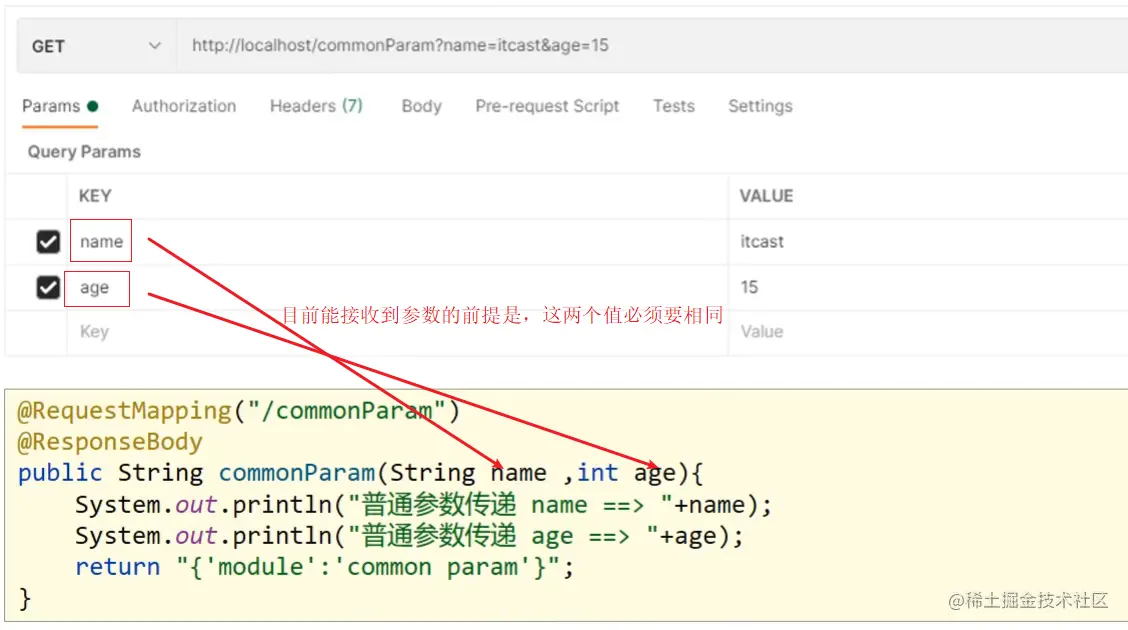Open the Headers (7) tab
Screen dimensions: 1128x630
point(316,106)
